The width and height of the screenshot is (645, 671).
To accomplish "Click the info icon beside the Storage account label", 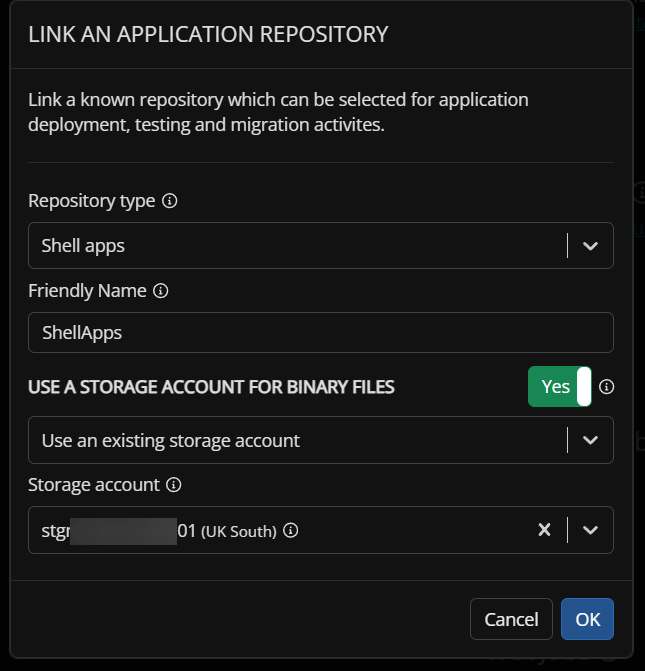I will point(173,485).
